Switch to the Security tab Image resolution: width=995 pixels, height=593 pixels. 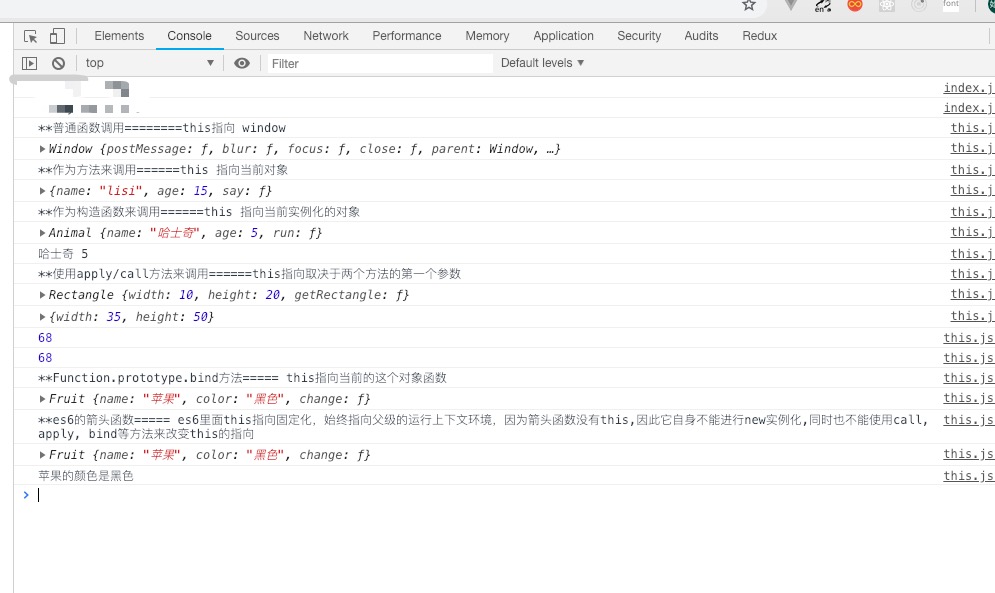tap(639, 36)
